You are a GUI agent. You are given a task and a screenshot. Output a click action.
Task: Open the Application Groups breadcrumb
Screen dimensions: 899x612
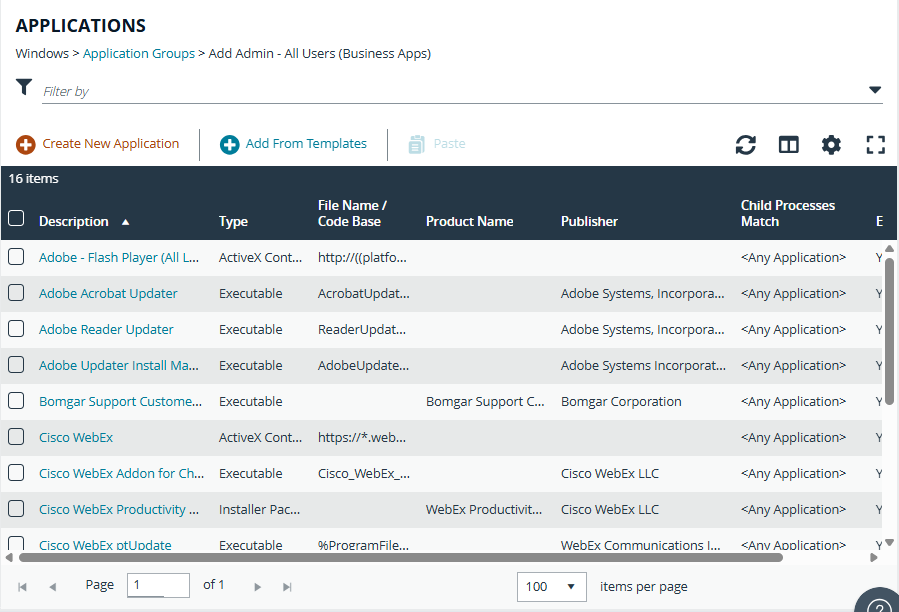(138, 53)
